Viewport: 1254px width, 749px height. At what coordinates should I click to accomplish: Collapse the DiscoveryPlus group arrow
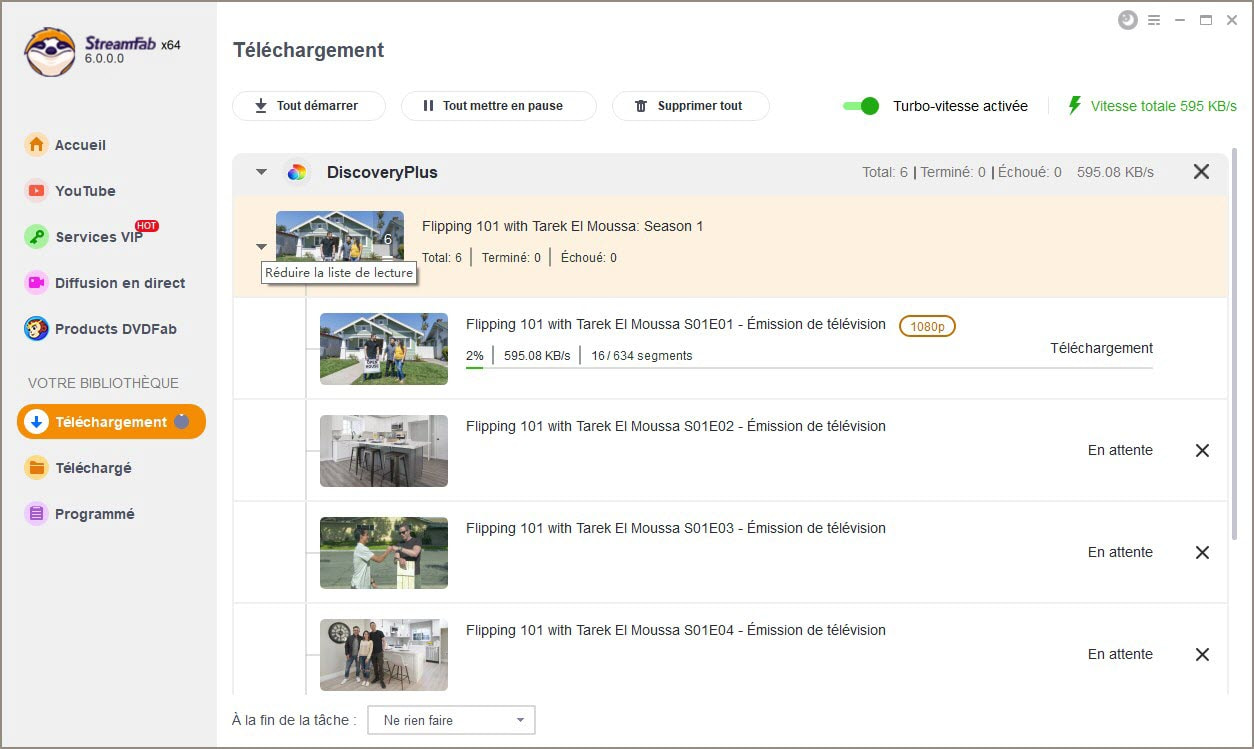point(261,172)
